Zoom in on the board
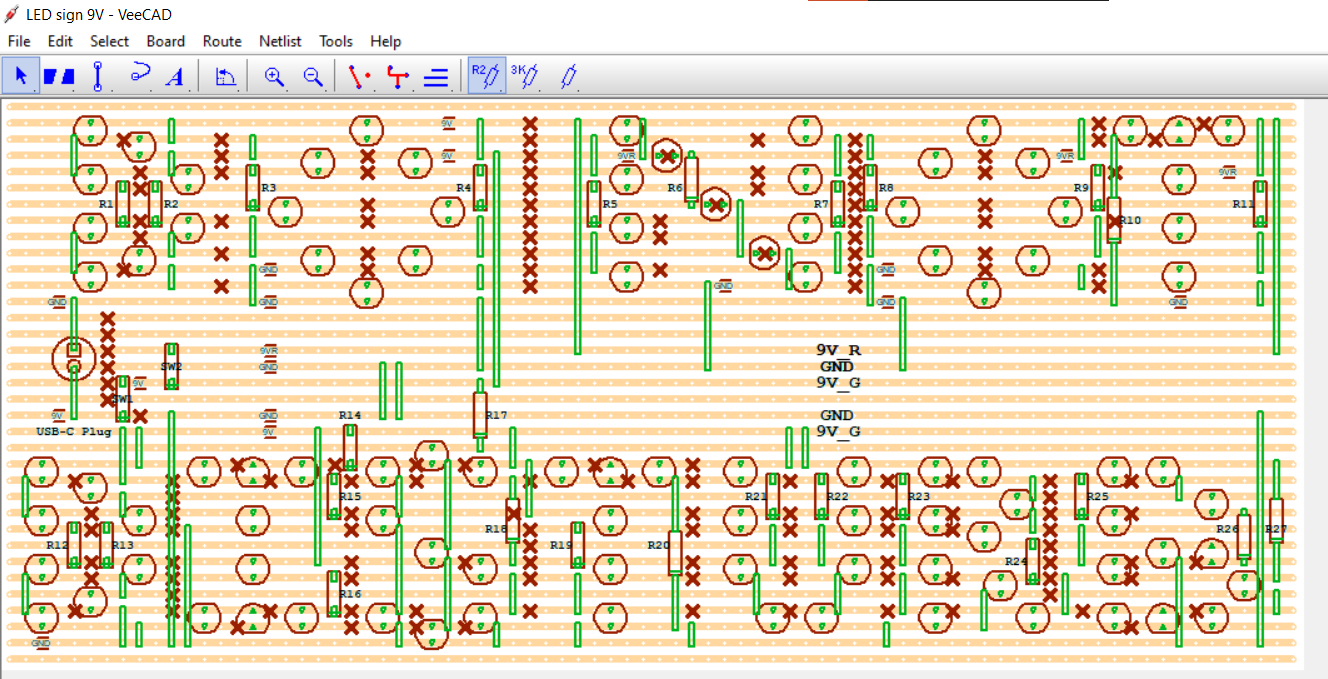 click(x=274, y=76)
